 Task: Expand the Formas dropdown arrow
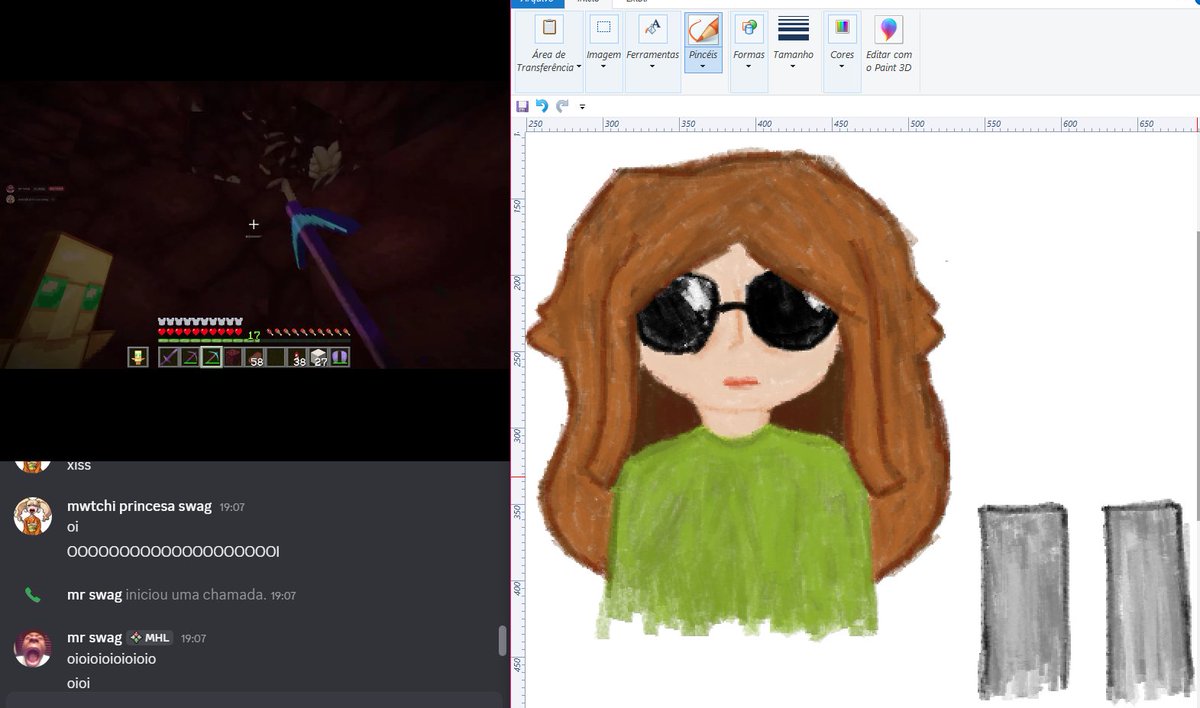pyautogui.click(x=748, y=67)
